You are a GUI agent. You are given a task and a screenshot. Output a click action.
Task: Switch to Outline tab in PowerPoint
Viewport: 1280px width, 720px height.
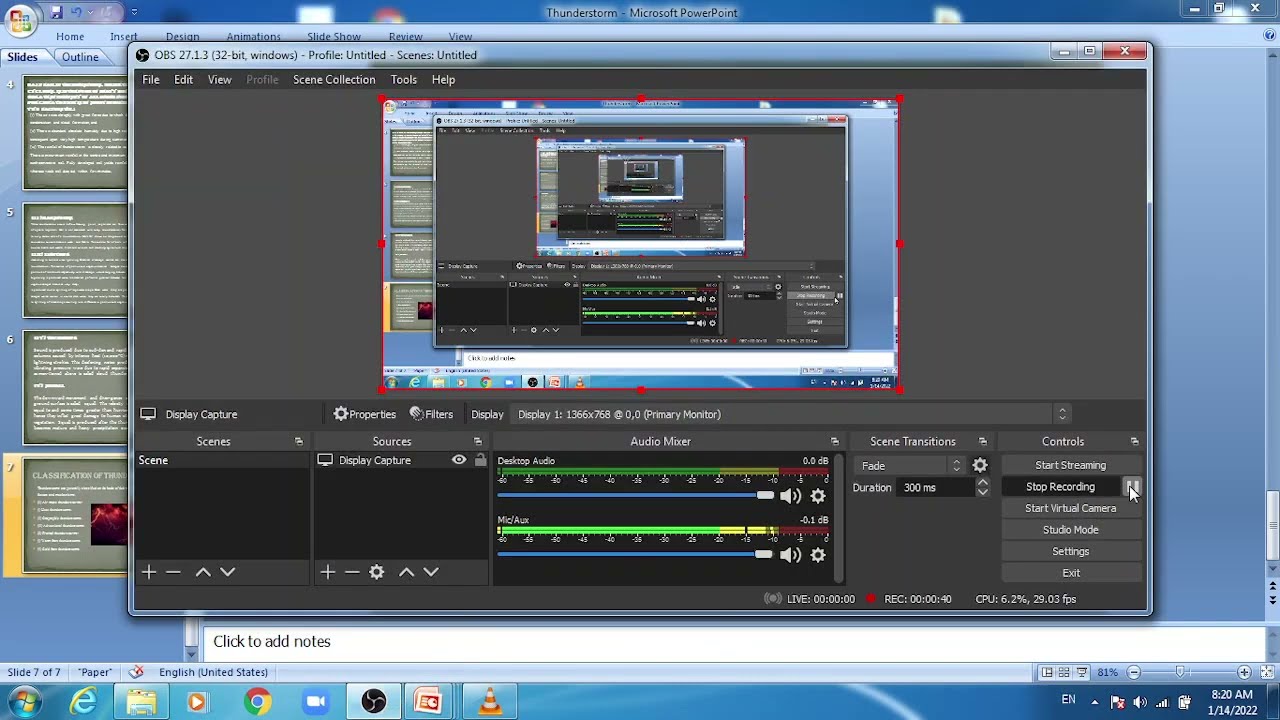coord(80,57)
